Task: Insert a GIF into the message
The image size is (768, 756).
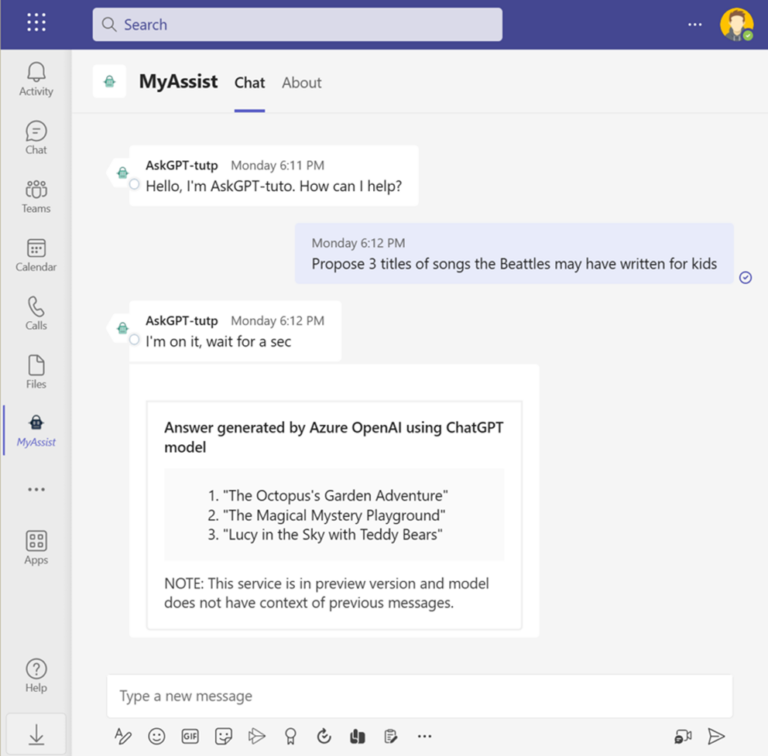Action: coord(190,736)
